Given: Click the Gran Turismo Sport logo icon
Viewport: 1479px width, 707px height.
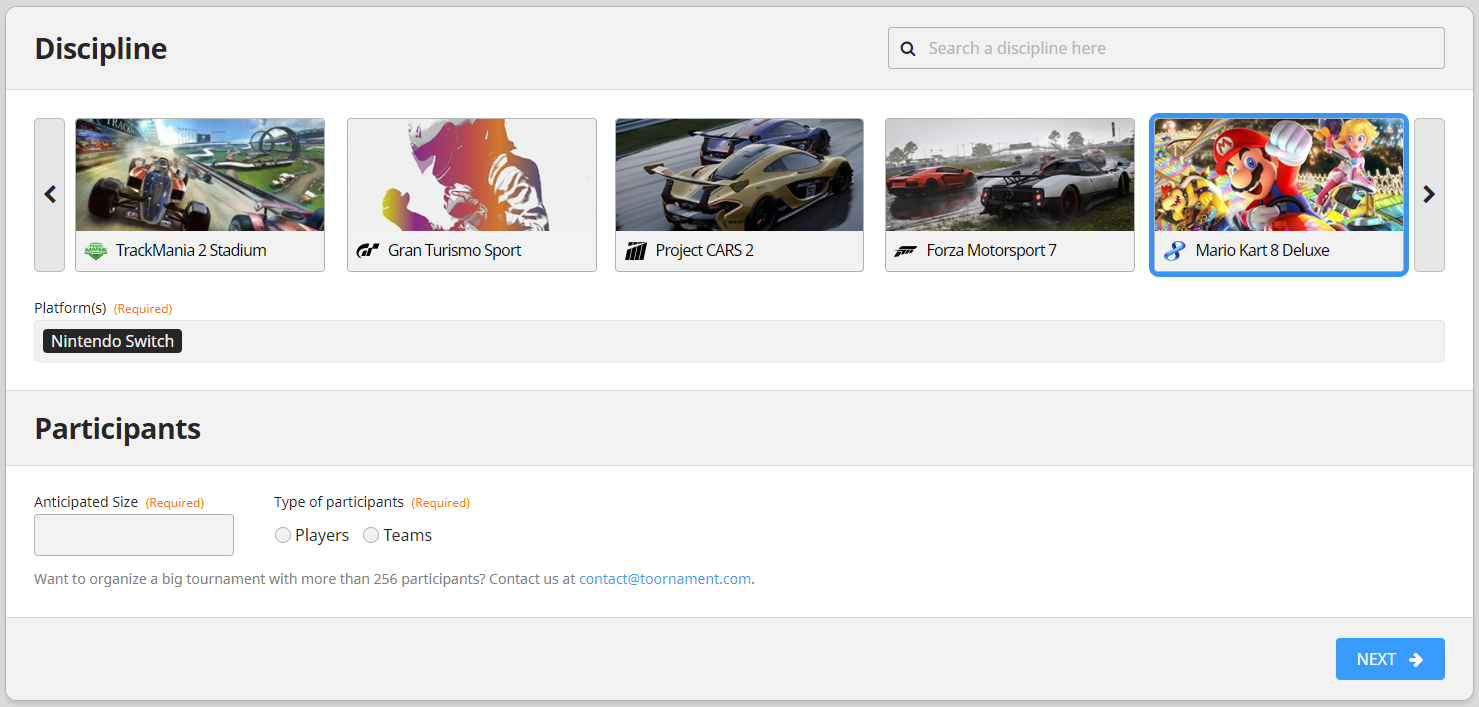Looking at the screenshot, I should point(367,251).
